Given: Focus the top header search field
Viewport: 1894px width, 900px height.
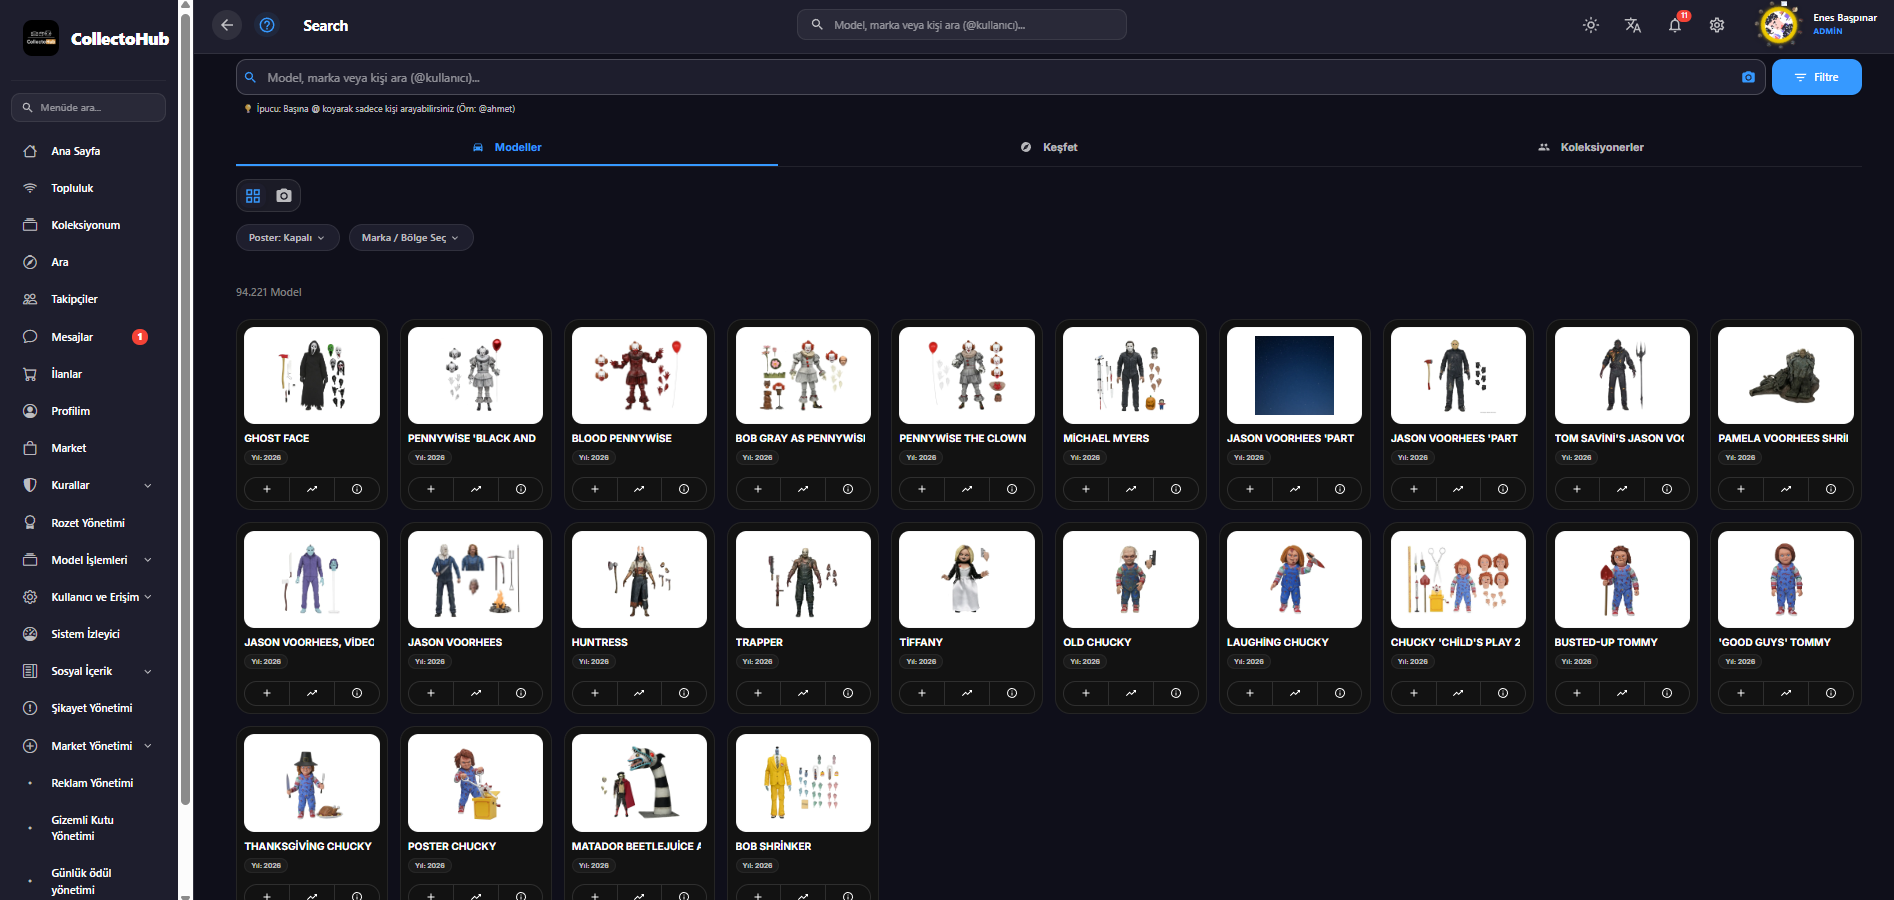Looking at the screenshot, I should coord(962,25).
